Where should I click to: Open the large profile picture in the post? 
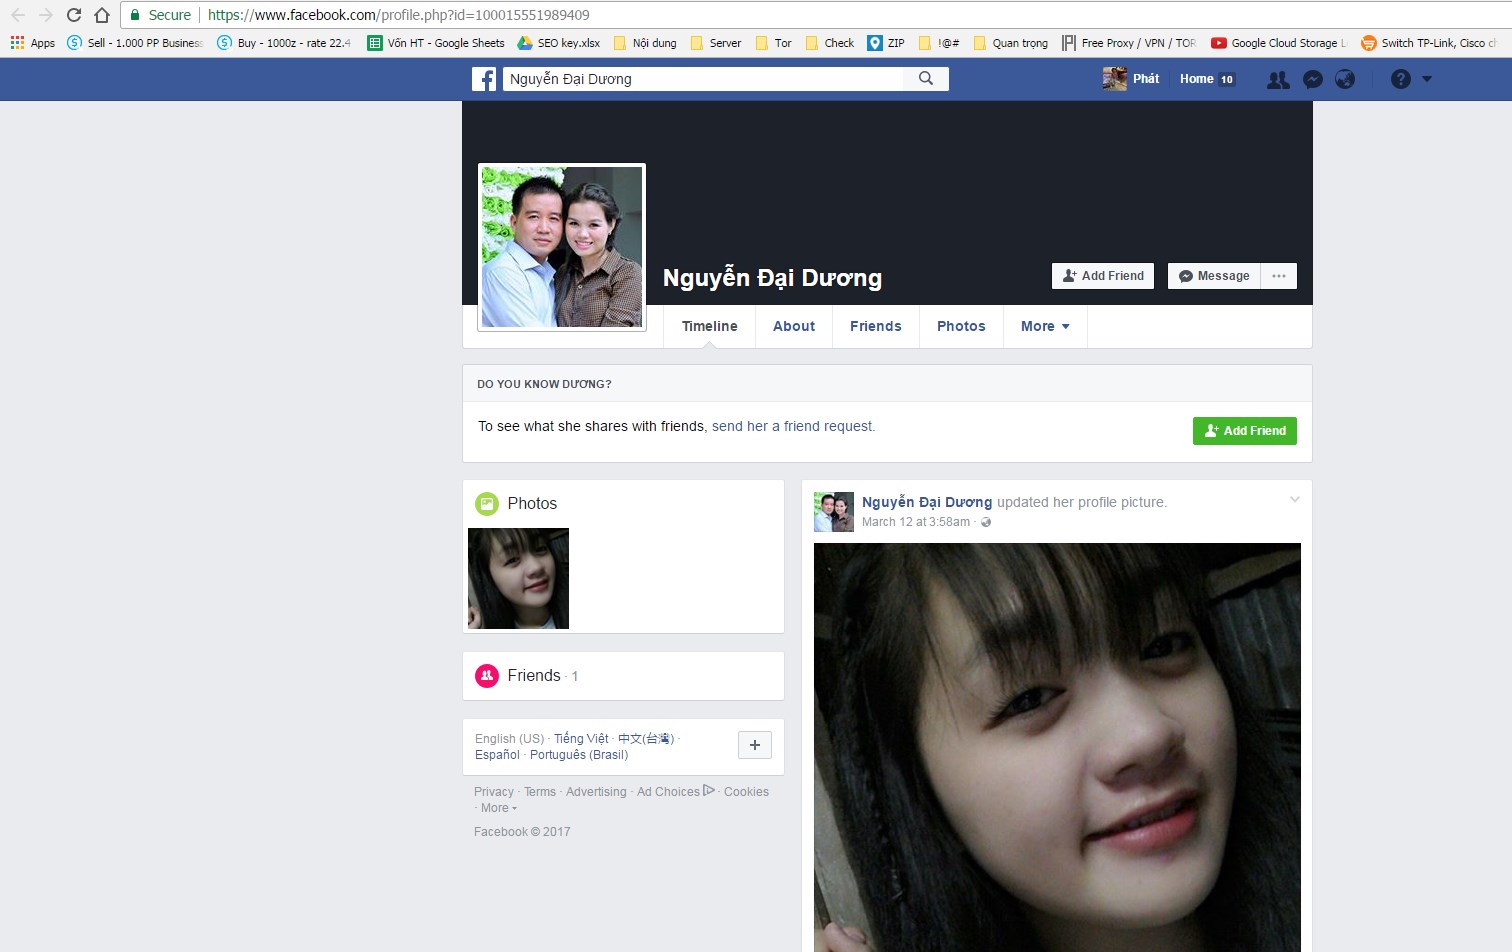click(1057, 747)
